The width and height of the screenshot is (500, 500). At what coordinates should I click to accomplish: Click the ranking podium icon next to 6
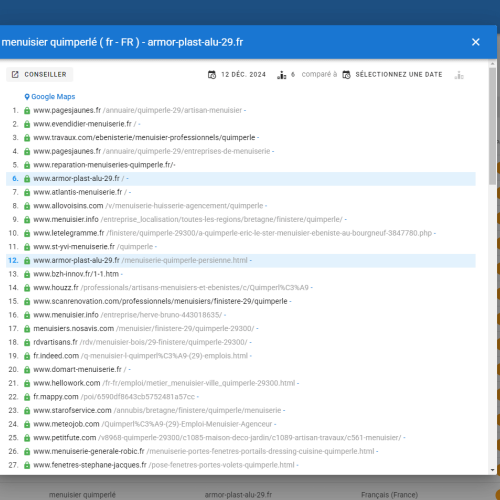(x=282, y=75)
